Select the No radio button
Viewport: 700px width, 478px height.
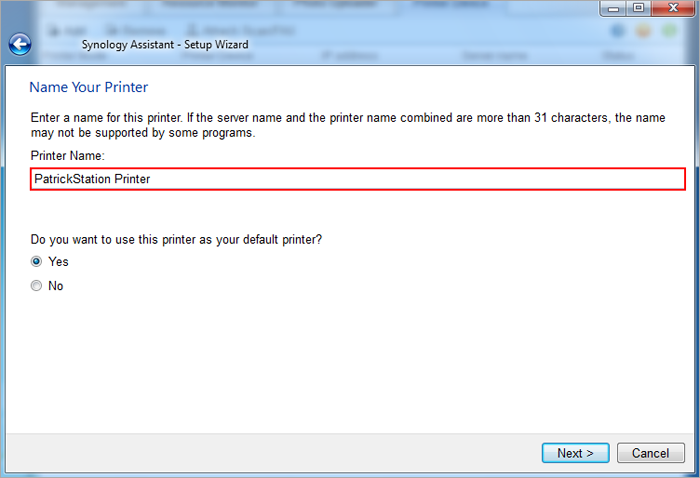pos(37,286)
